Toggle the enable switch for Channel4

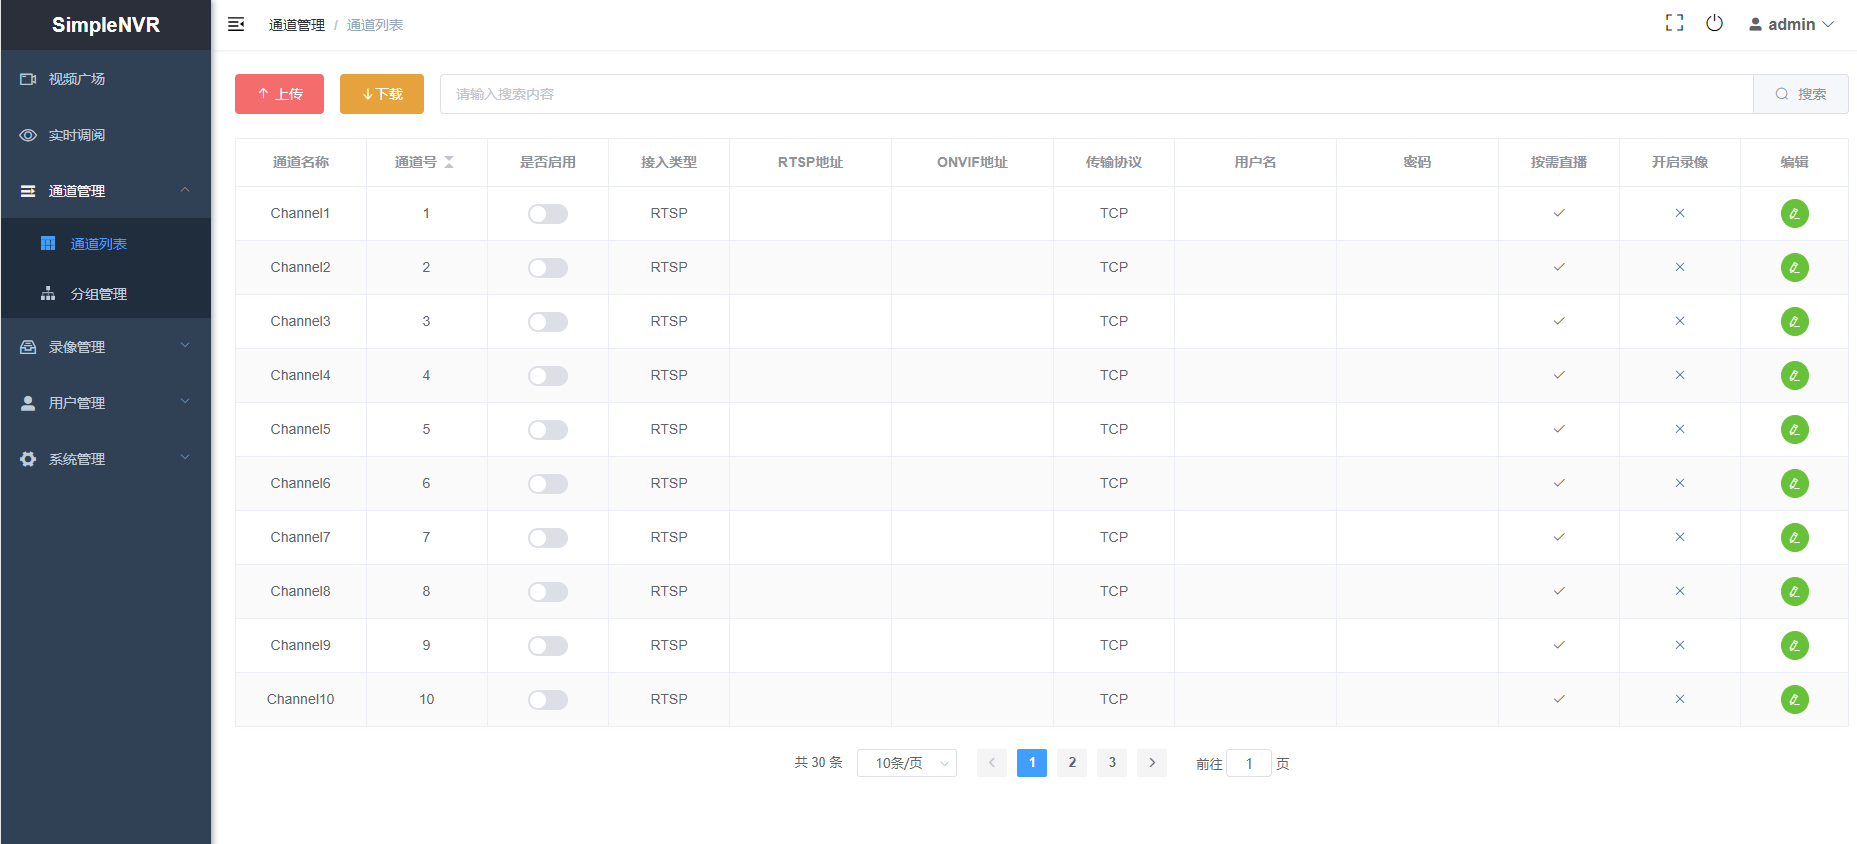pos(548,376)
